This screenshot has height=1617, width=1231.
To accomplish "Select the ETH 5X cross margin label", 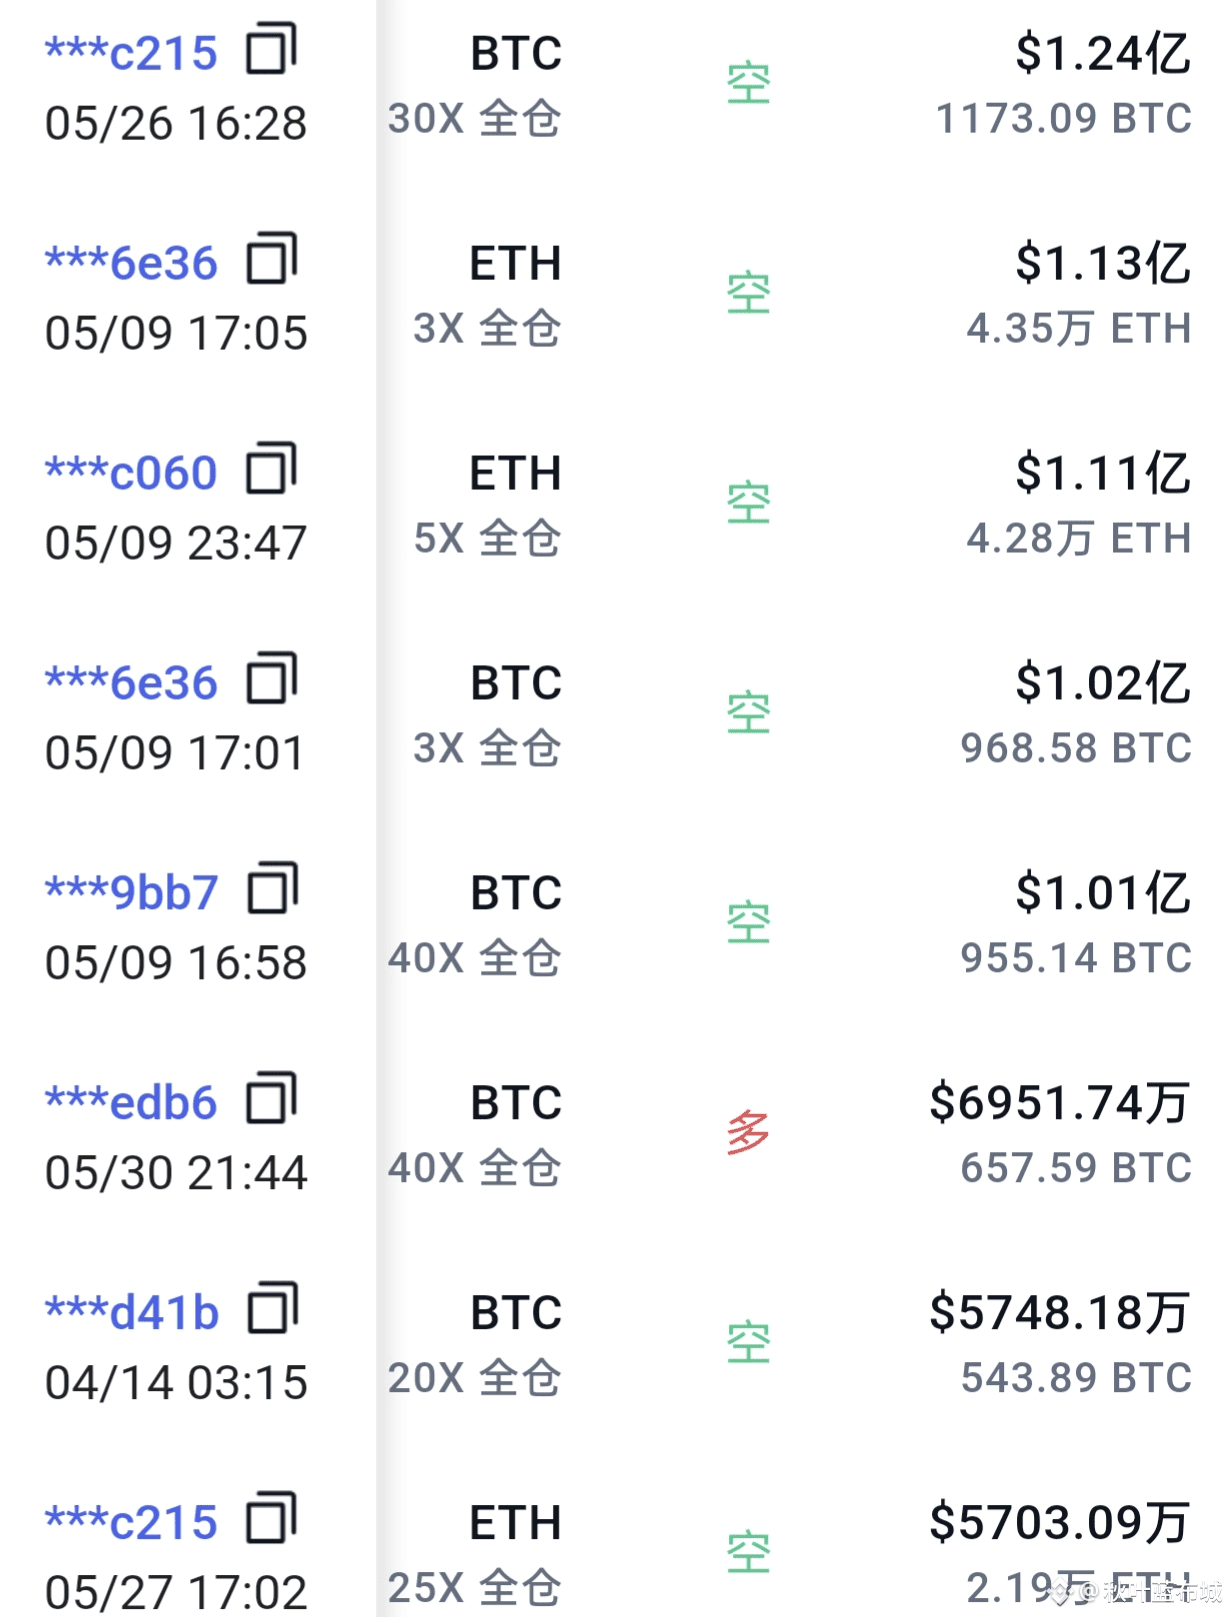I will [x=488, y=505].
